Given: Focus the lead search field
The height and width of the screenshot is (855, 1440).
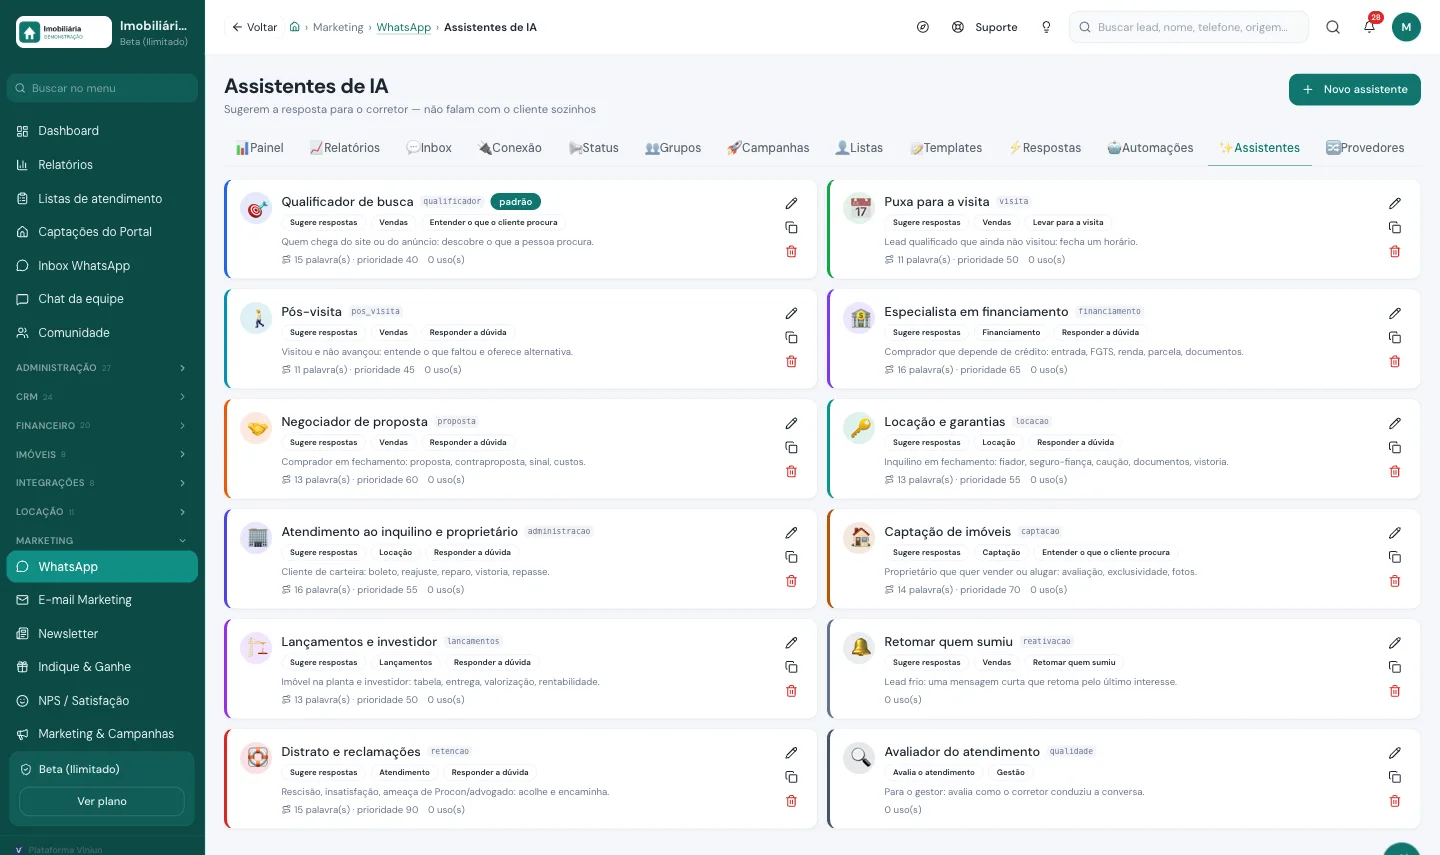Looking at the screenshot, I should pyautogui.click(x=1189, y=27).
